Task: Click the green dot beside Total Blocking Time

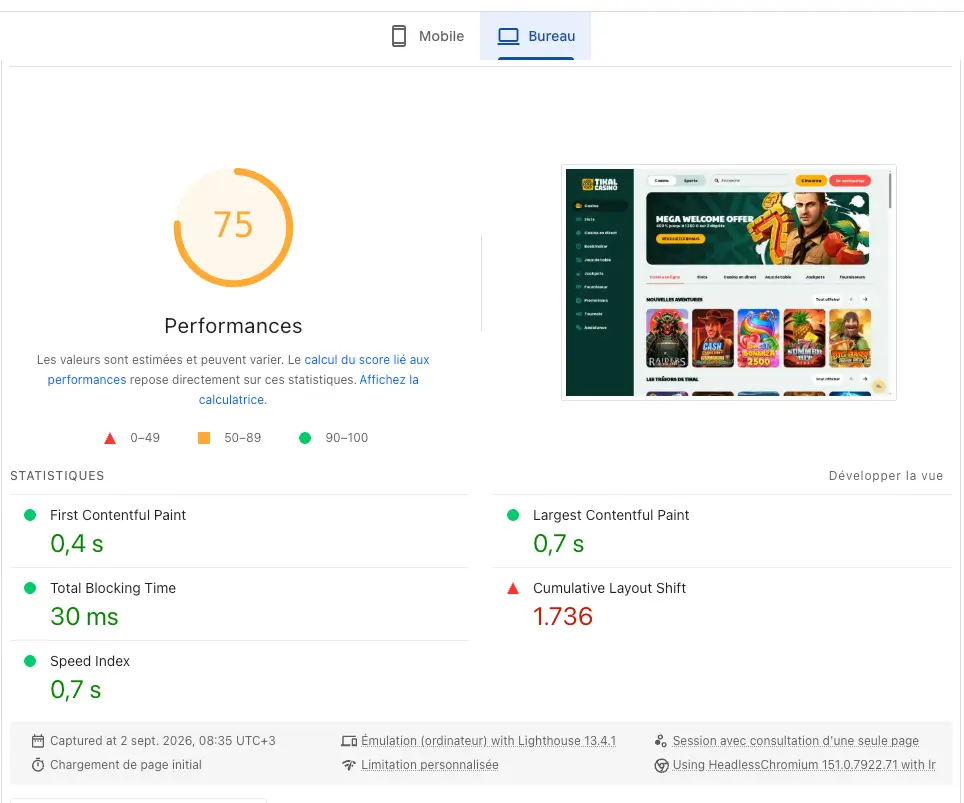Action: (30, 588)
